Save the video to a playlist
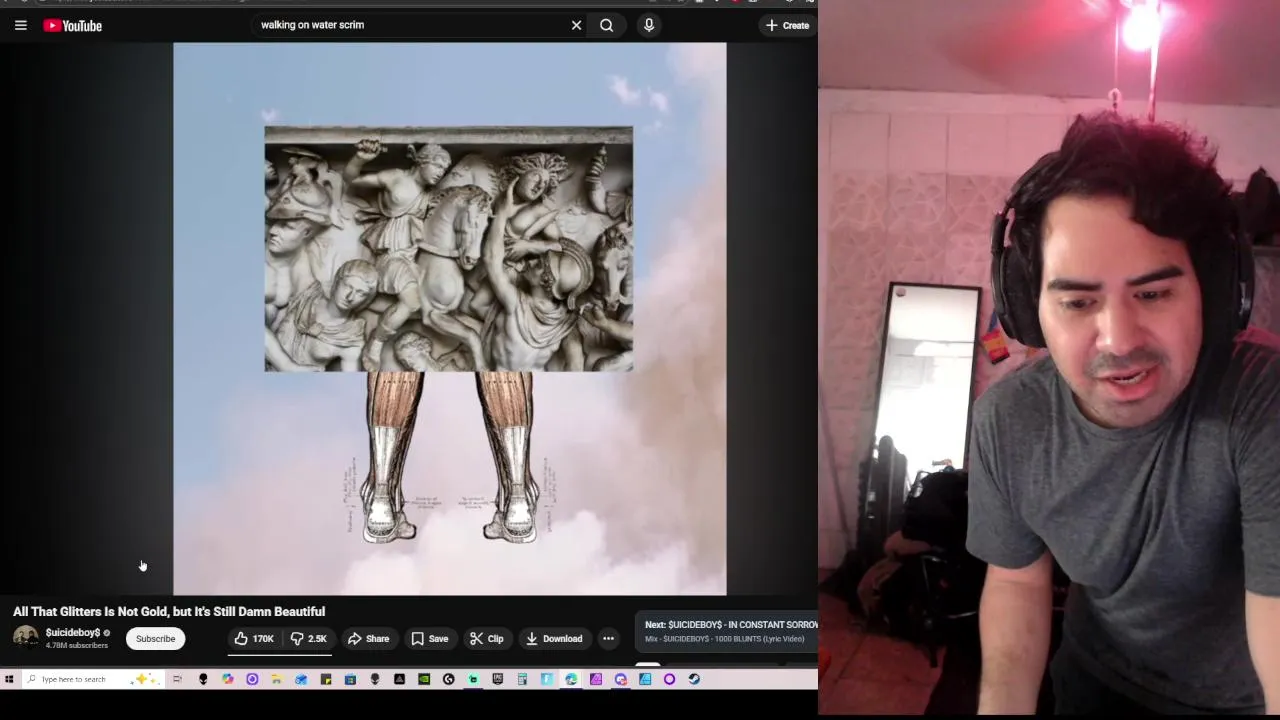 pyautogui.click(x=430, y=638)
